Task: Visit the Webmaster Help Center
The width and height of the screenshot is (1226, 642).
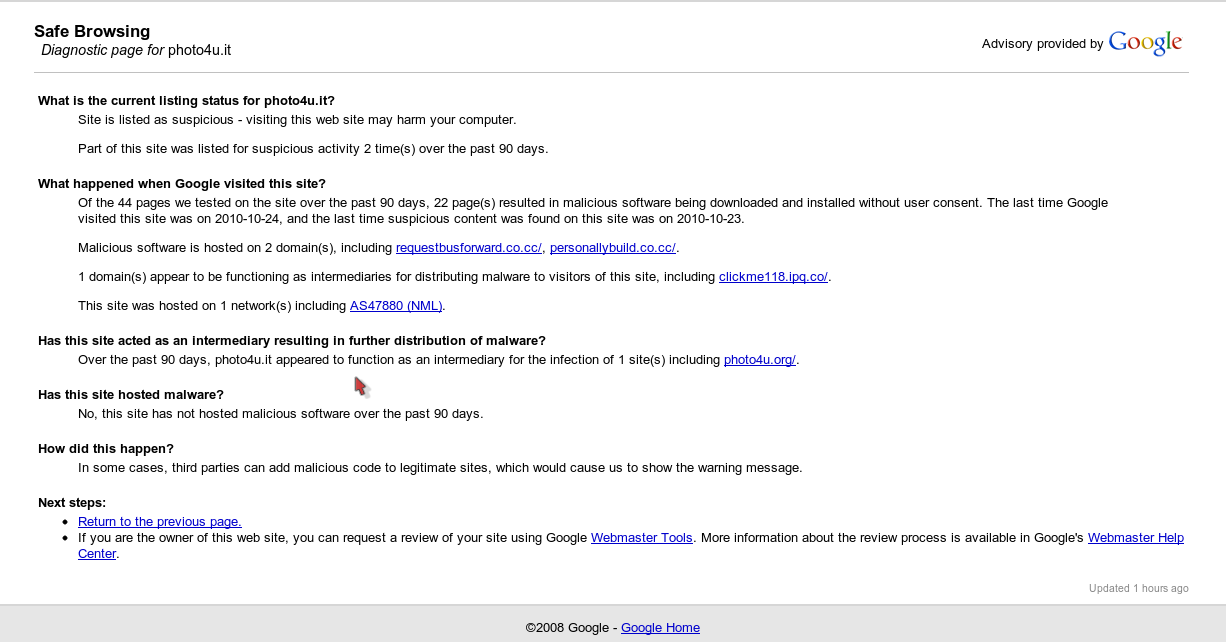Action: pyautogui.click(x=1135, y=537)
